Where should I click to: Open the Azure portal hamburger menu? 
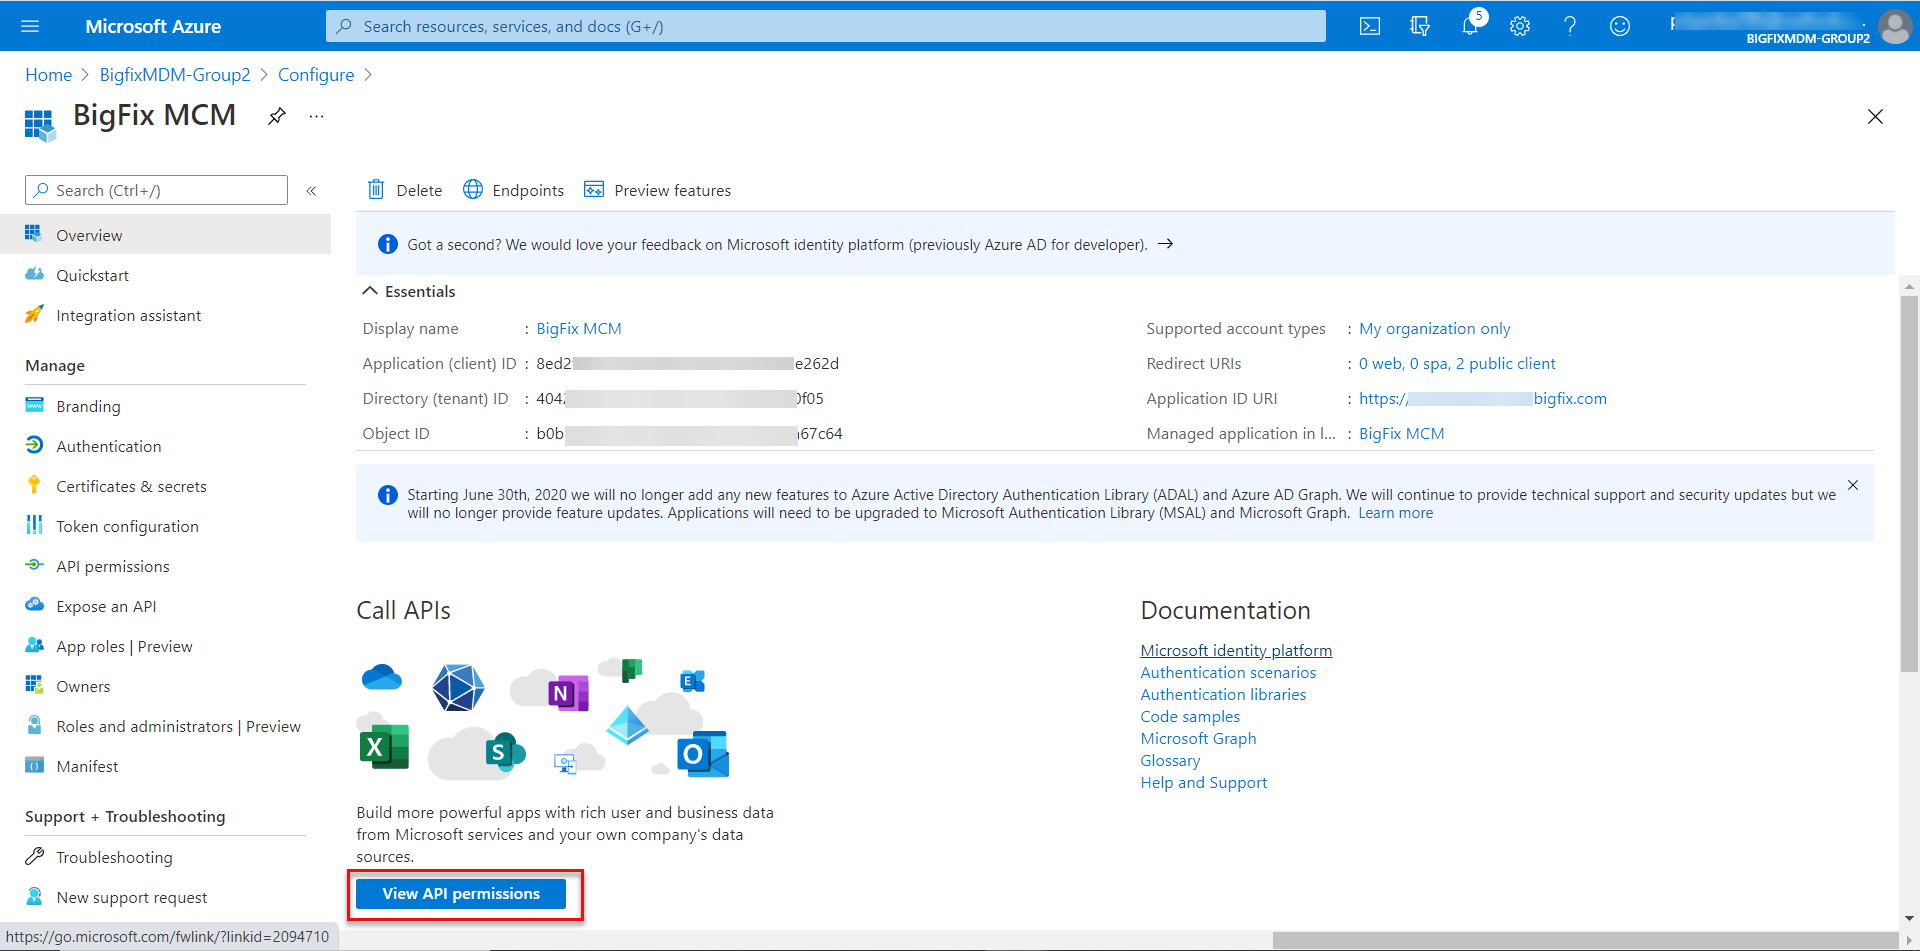point(30,26)
